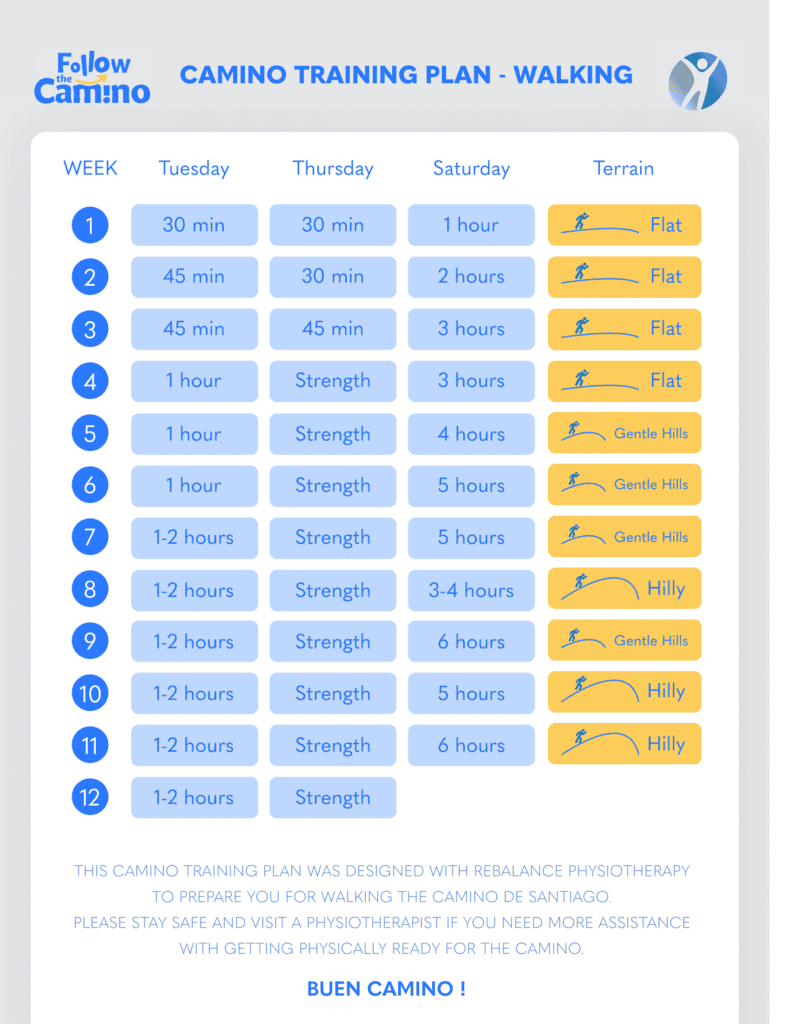Viewport: 791px width, 1024px height.
Task: Select the week 5 number circle
Action: (x=90, y=433)
